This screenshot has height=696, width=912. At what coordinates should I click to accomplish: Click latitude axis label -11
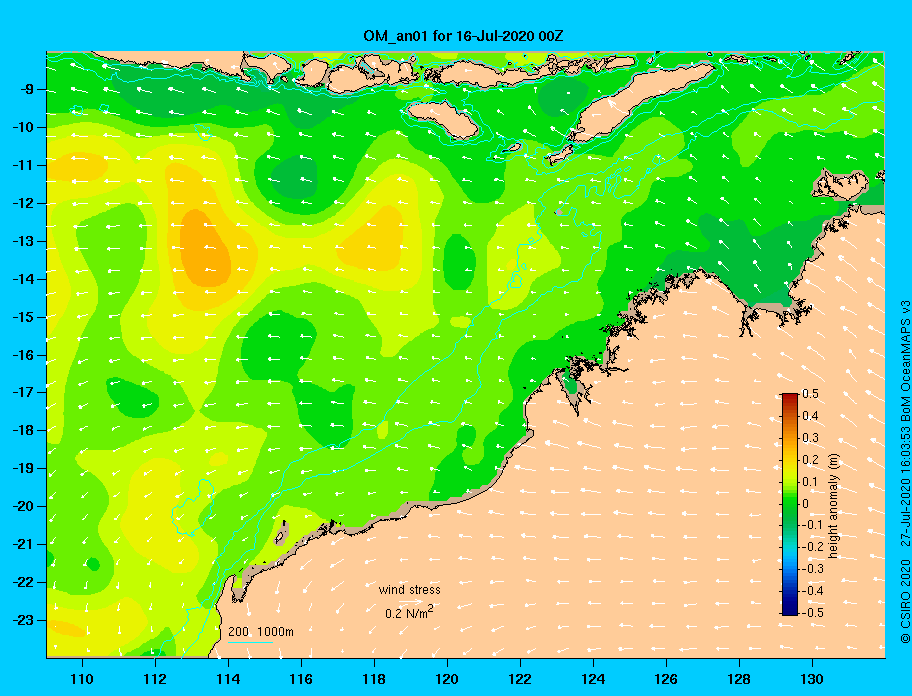24,165
